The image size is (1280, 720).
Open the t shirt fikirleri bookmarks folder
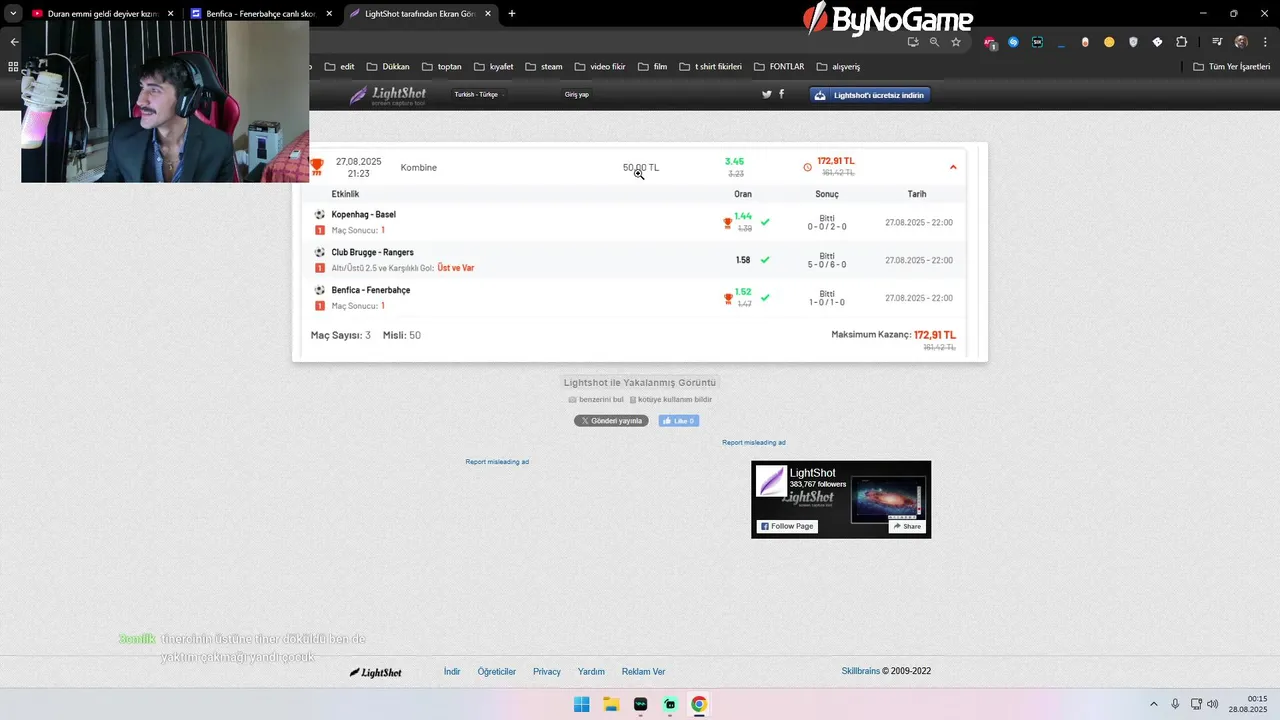pyautogui.click(x=711, y=66)
